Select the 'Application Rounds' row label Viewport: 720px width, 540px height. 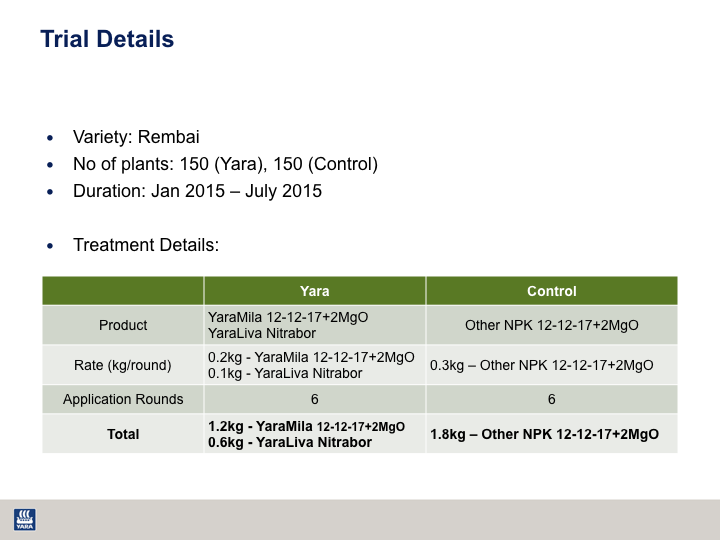[123, 399]
